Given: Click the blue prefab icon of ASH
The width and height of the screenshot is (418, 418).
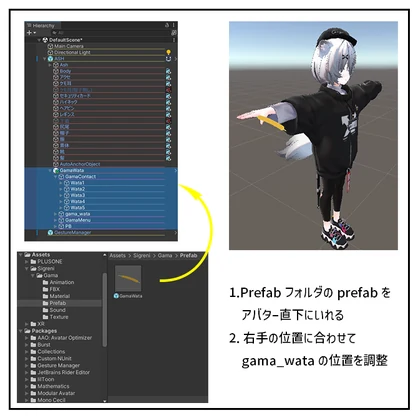Looking at the screenshot, I should [x=50, y=59].
